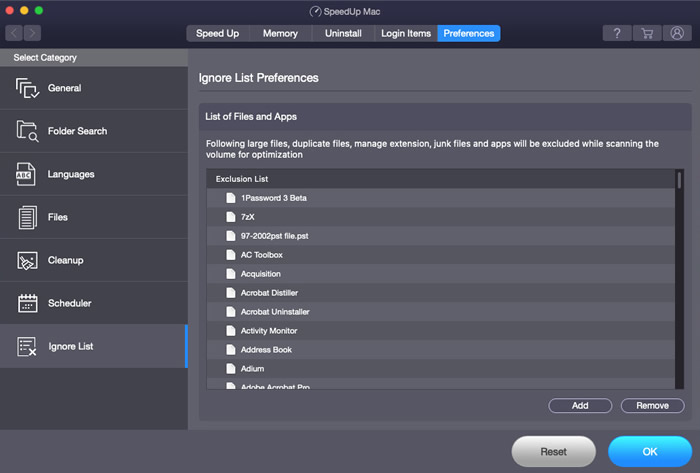
Task: Open the user account icon
Action: (x=677, y=33)
